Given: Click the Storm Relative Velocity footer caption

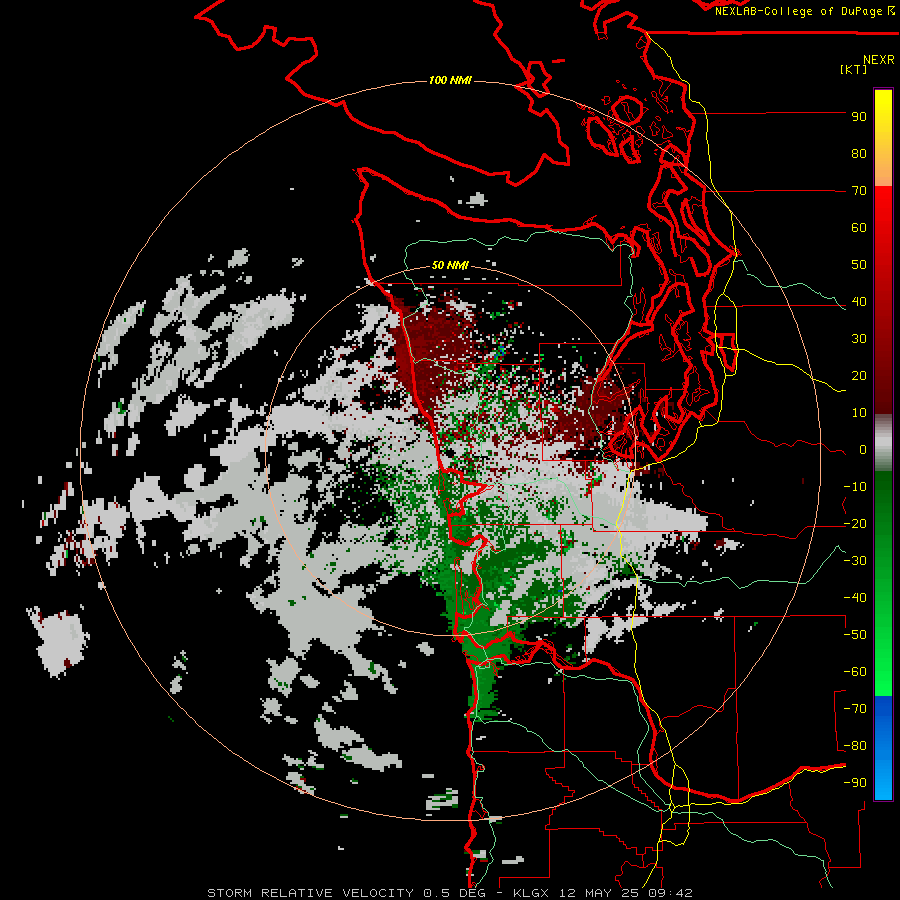Looking at the screenshot, I should pos(449,893).
